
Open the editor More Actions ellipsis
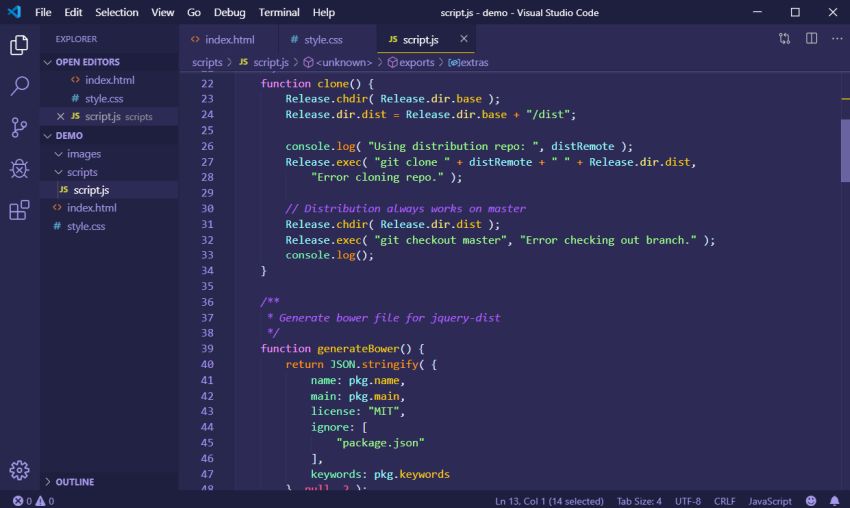point(836,39)
